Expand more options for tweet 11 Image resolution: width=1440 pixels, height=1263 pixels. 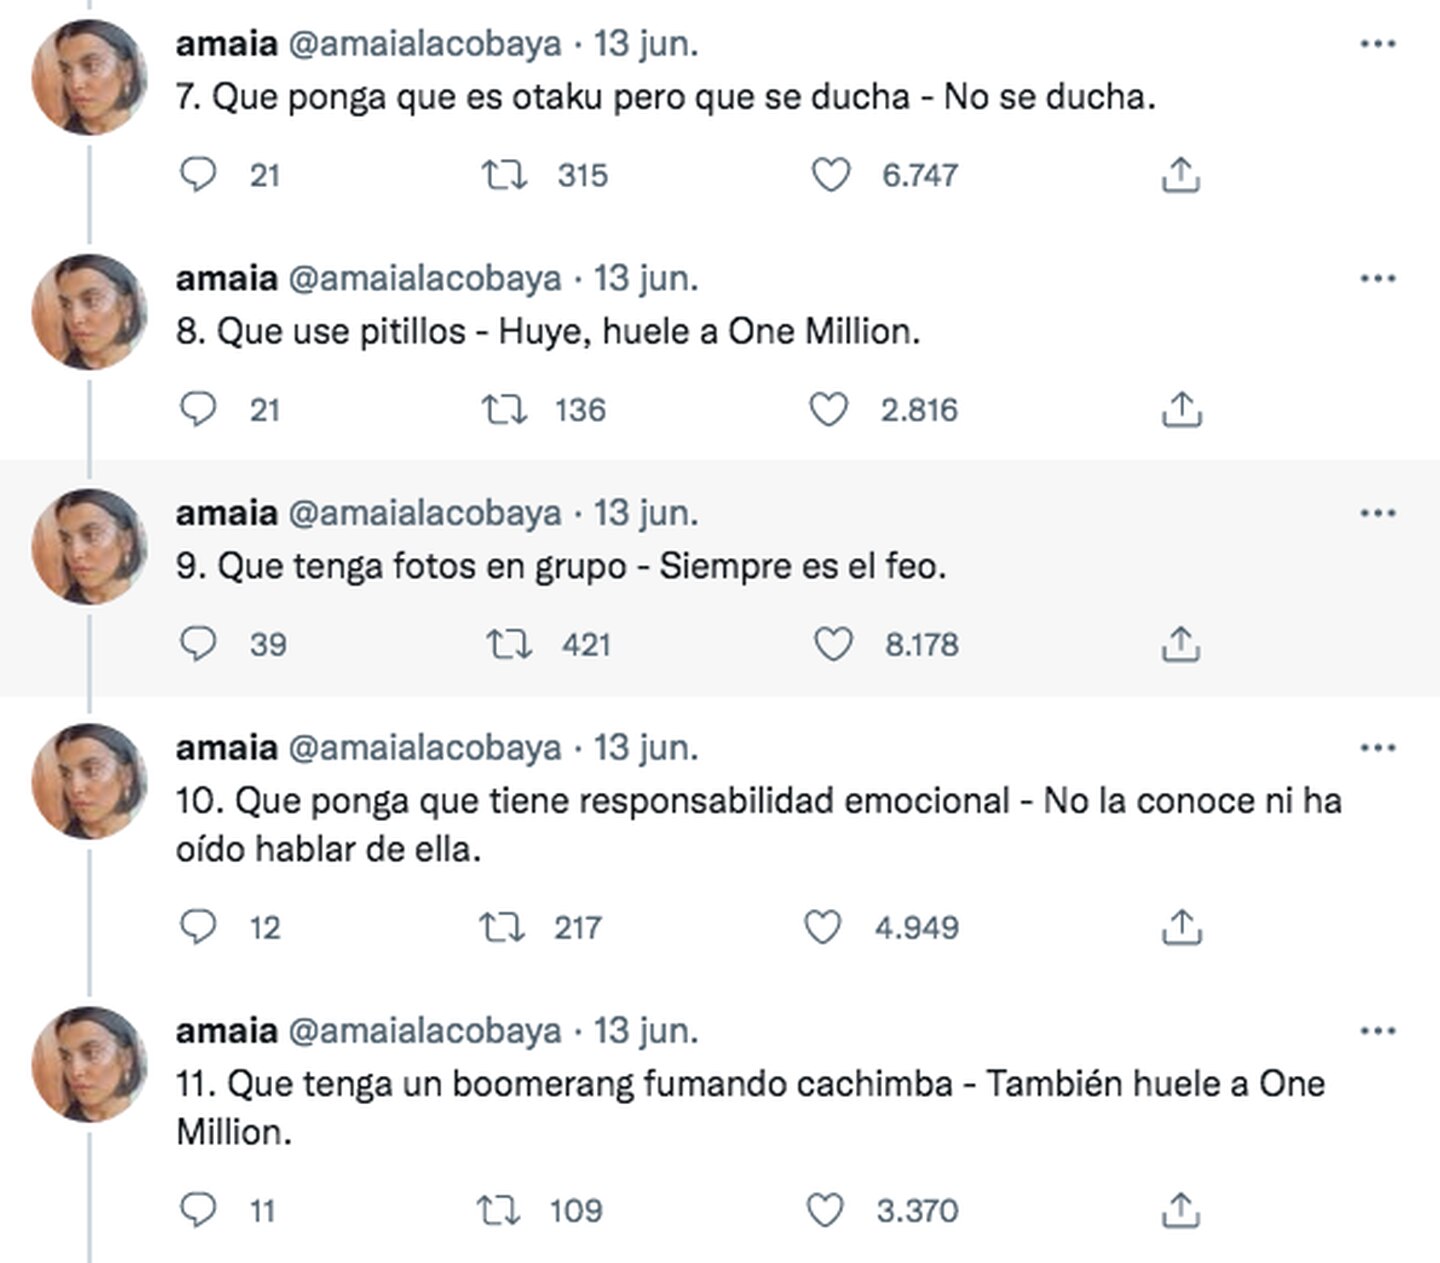1377,1031
